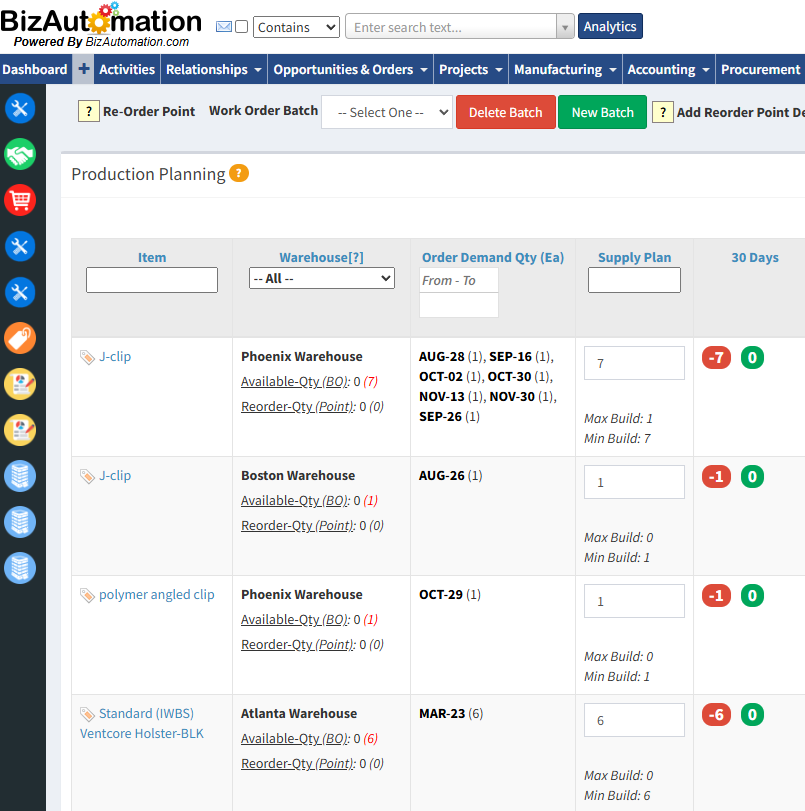Expand the Opportunities & Orders menu

tap(350, 69)
